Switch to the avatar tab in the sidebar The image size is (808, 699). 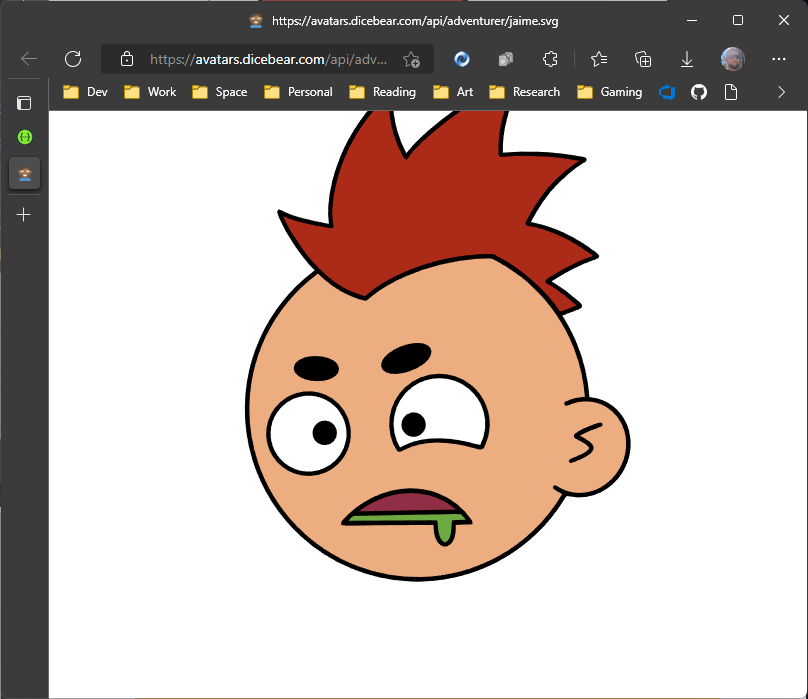coord(24,173)
